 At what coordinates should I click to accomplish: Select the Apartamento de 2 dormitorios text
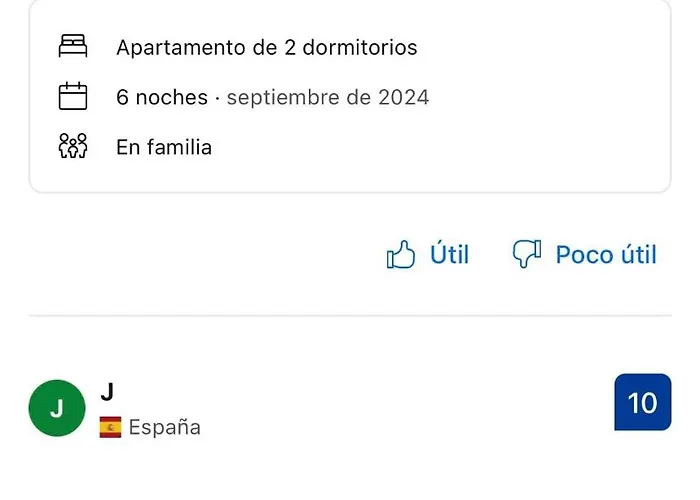(x=267, y=47)
